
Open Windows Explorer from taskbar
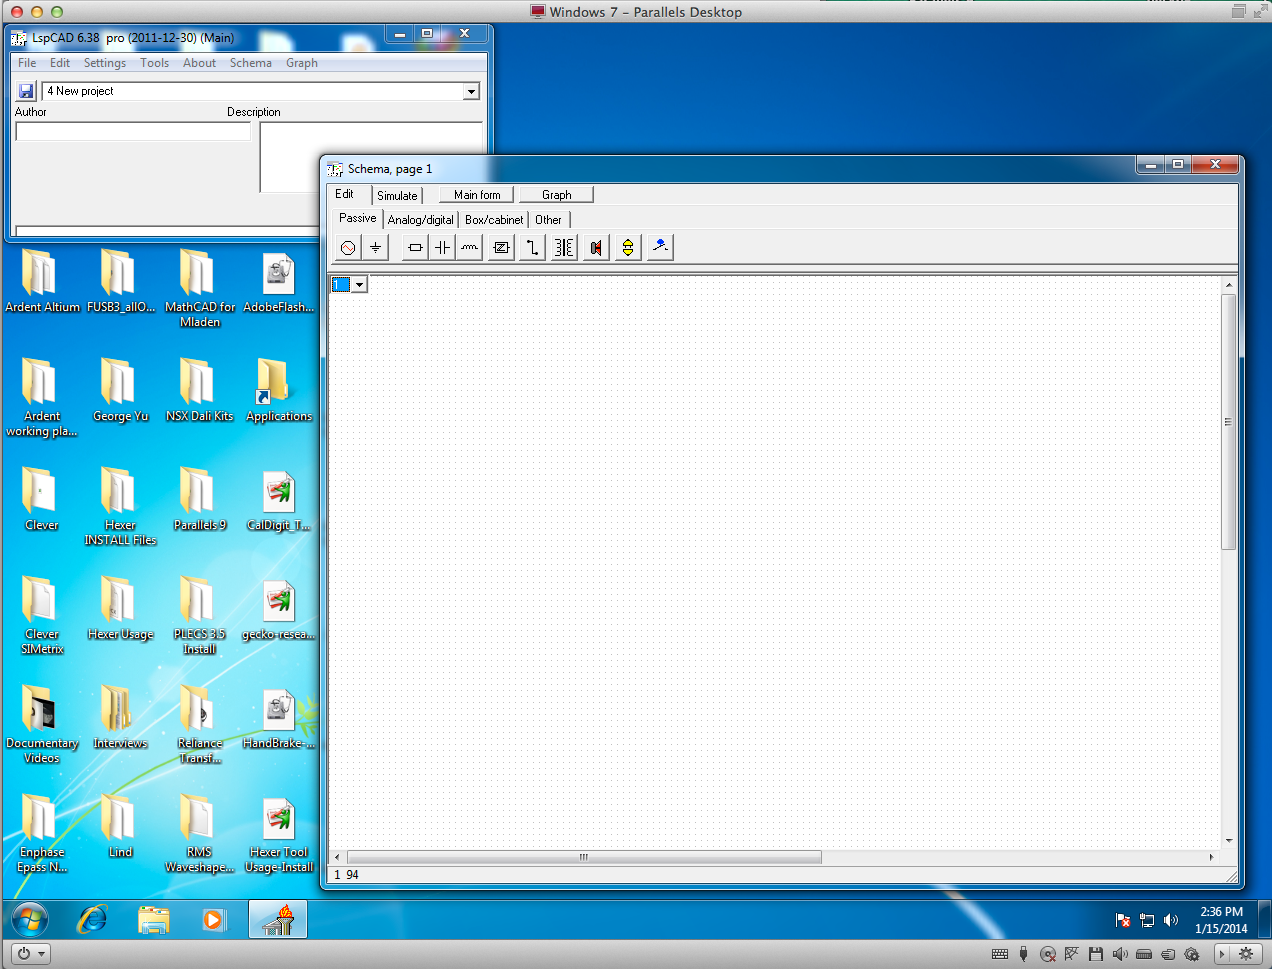pos(153,919)
